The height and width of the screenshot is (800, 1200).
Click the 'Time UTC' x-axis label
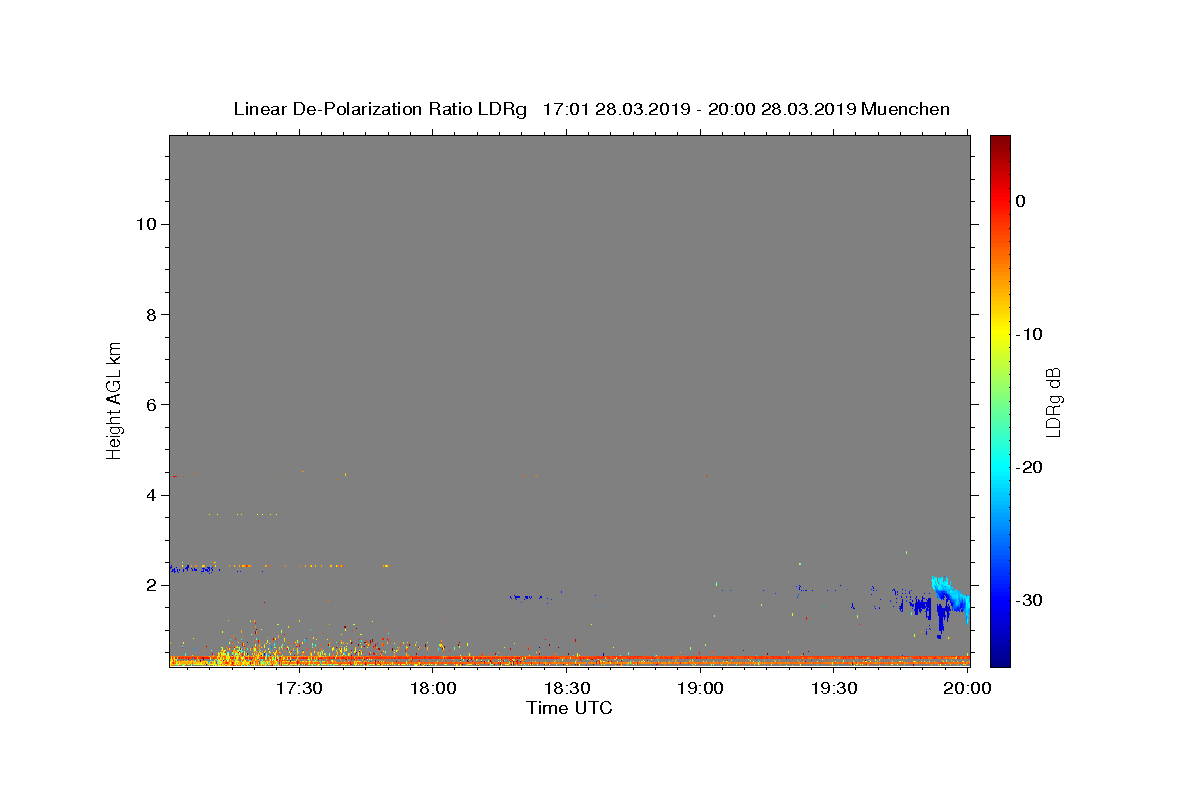pos(569,708)
